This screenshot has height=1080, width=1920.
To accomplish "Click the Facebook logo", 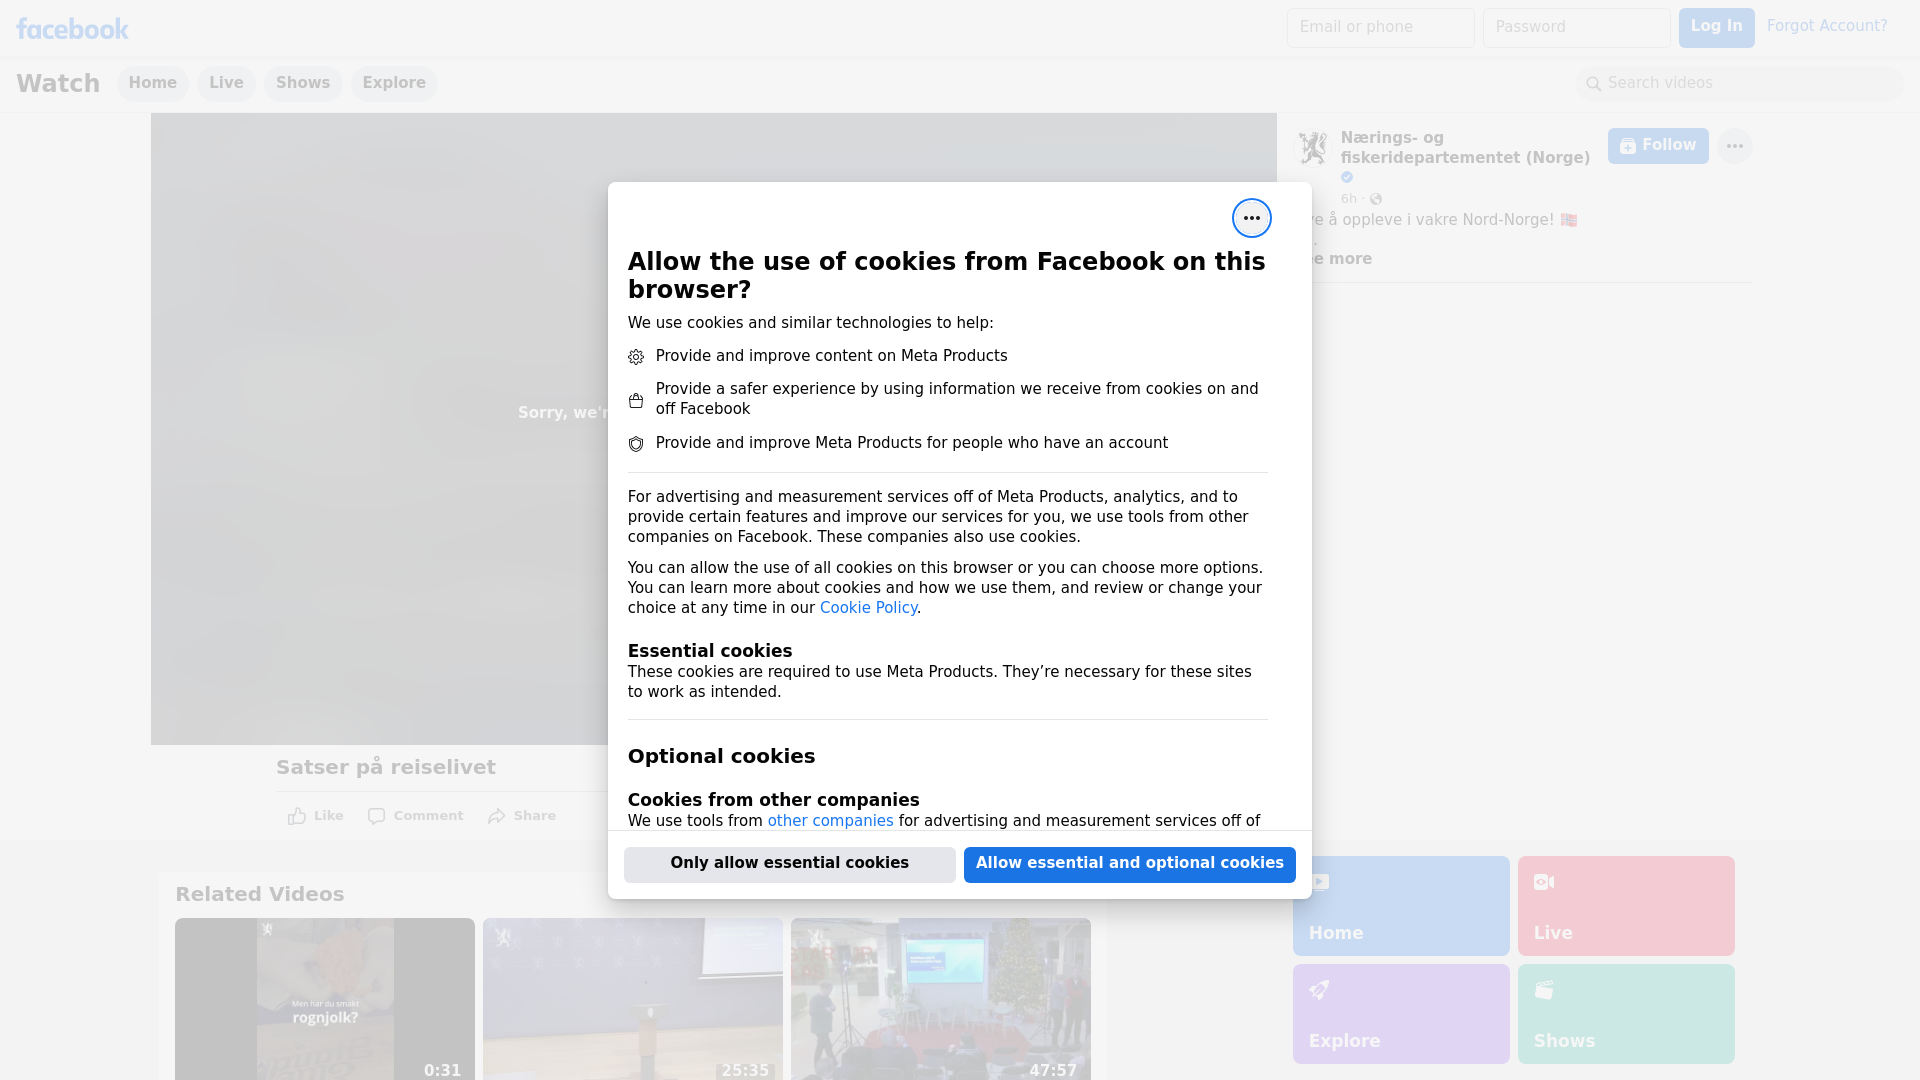I will tap(72, 29).
